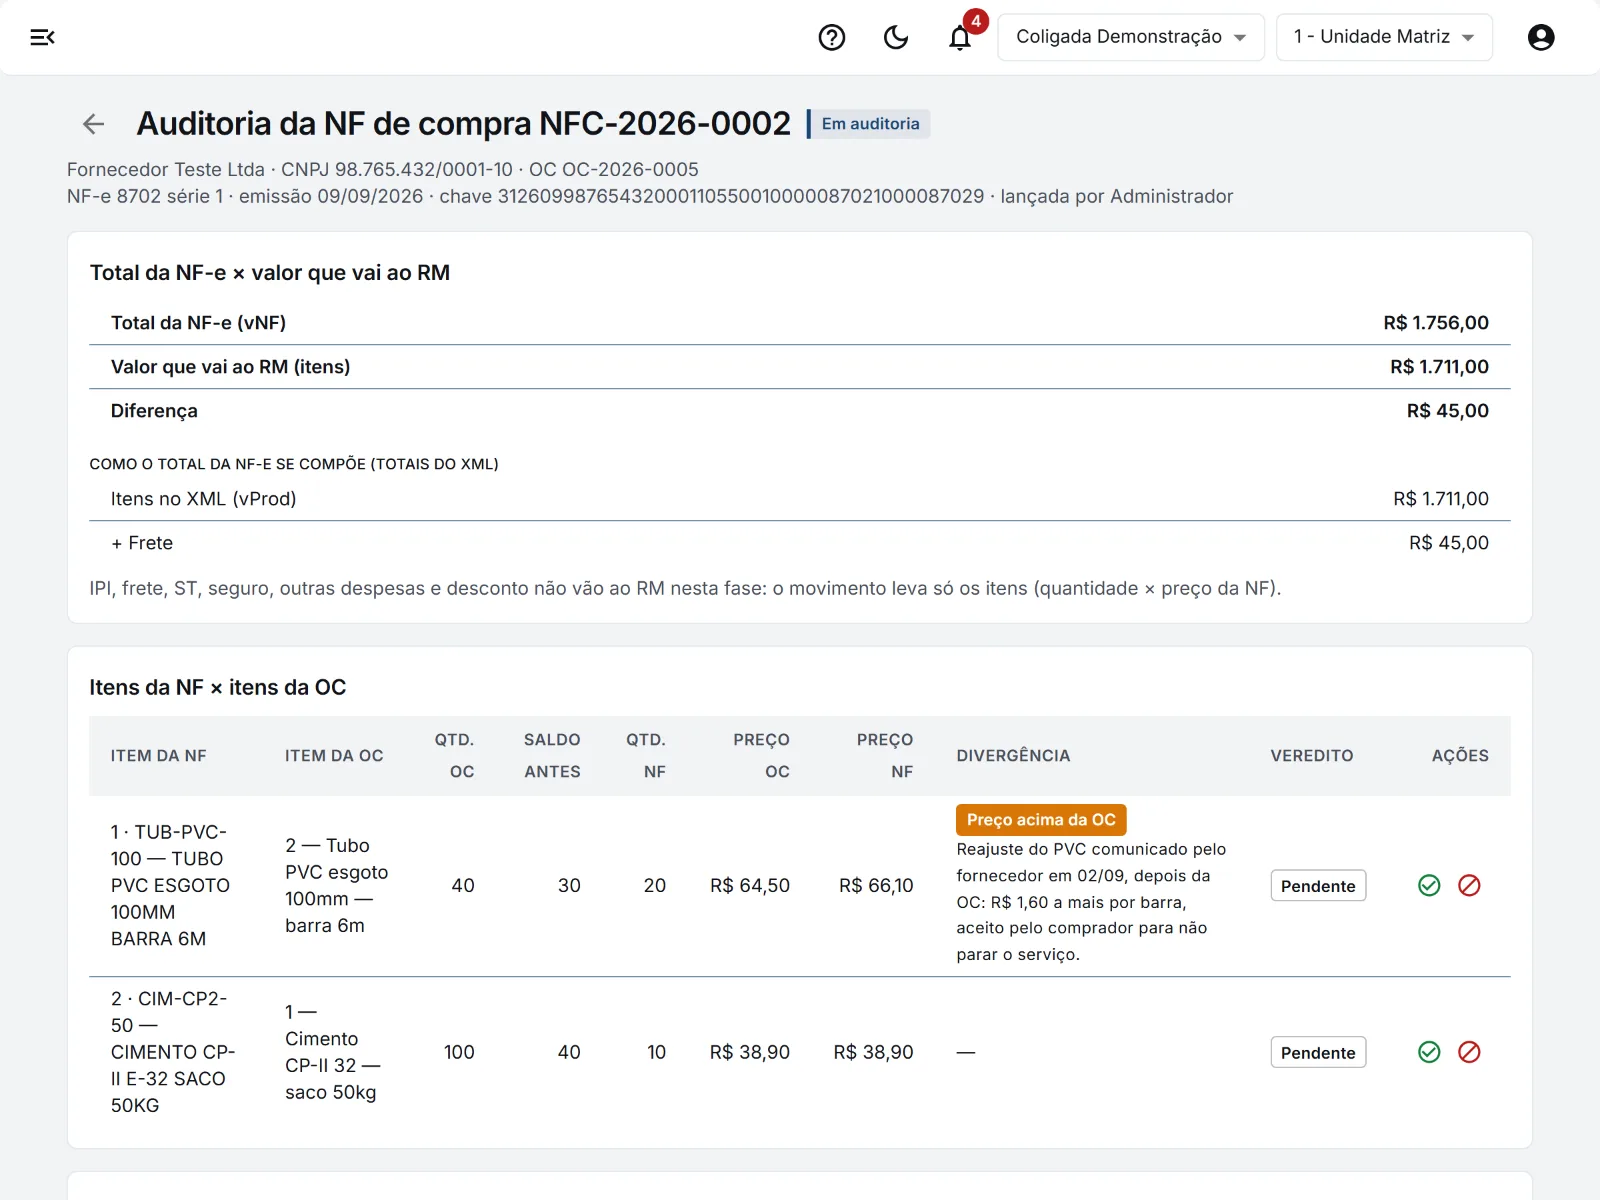Click the Cimento NF price R$ 38,90
Screen dimensions: 1600x1200
(x=873, y=1053)
